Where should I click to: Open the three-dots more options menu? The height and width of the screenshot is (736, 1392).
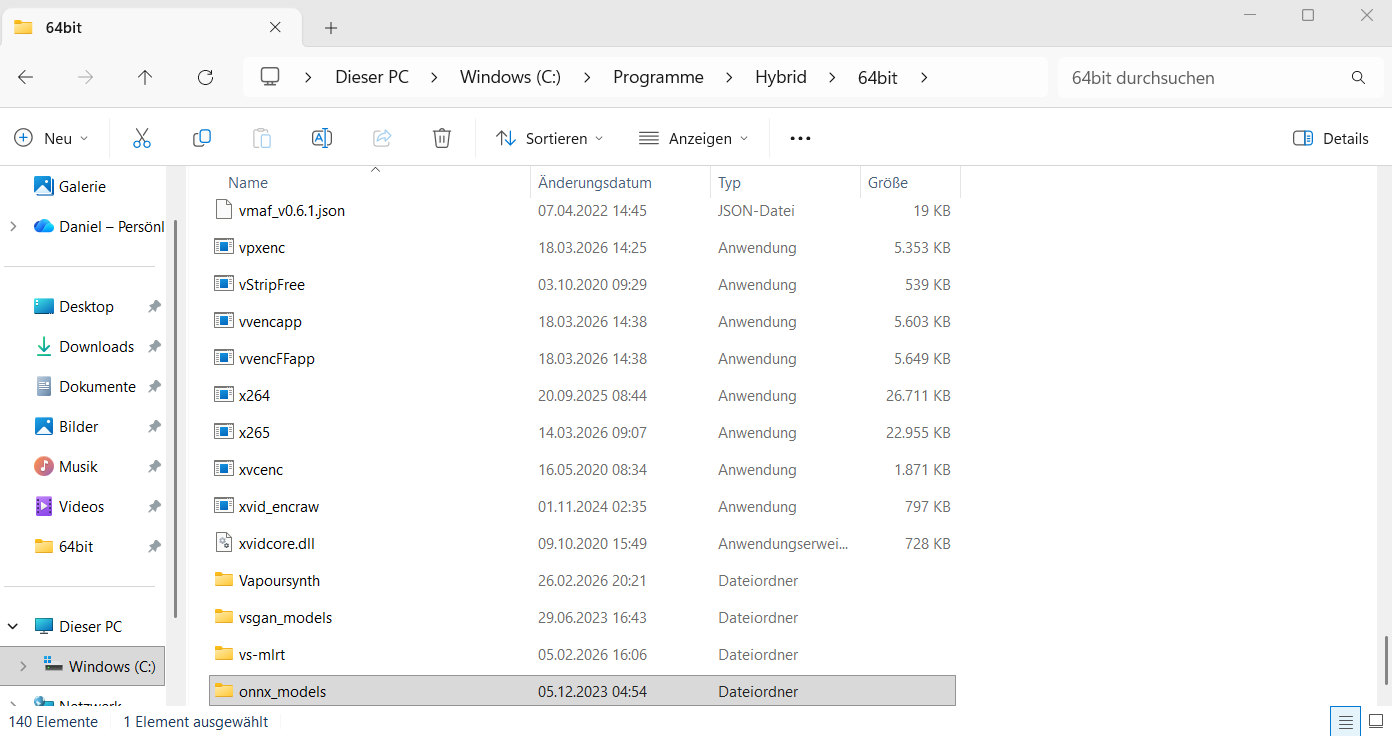pos(800,138)
